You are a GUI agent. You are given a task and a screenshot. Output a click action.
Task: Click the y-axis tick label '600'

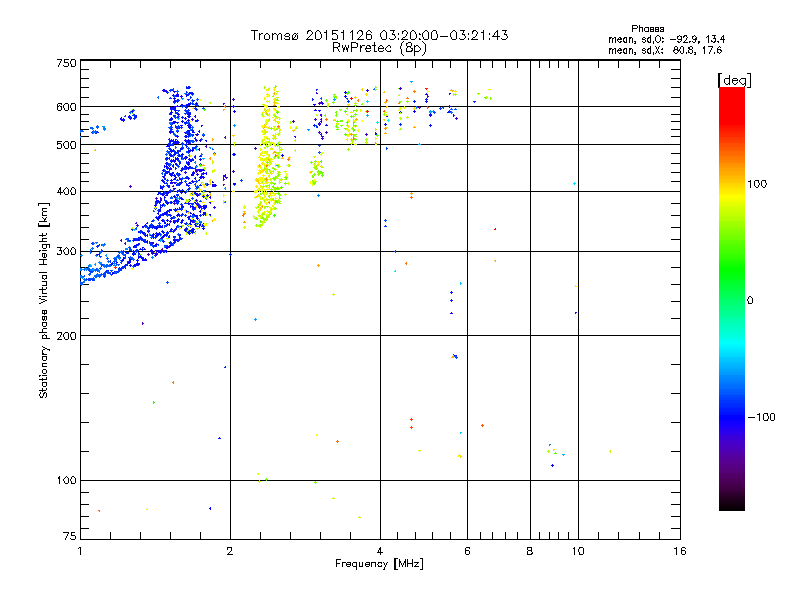tap(66, 107)
